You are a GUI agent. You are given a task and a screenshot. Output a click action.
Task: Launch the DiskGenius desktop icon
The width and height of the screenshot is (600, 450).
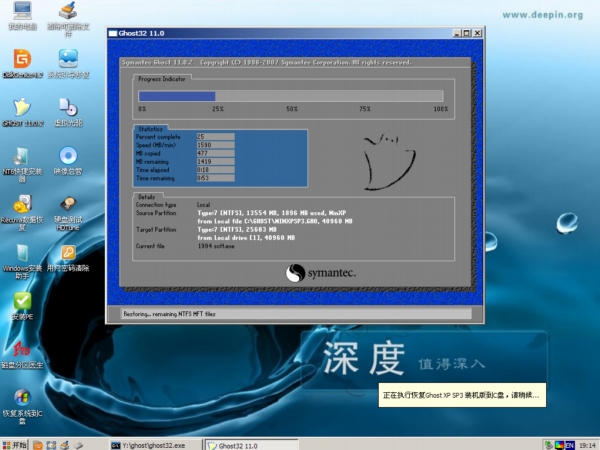pyautogui.click(x=22, y=64)
